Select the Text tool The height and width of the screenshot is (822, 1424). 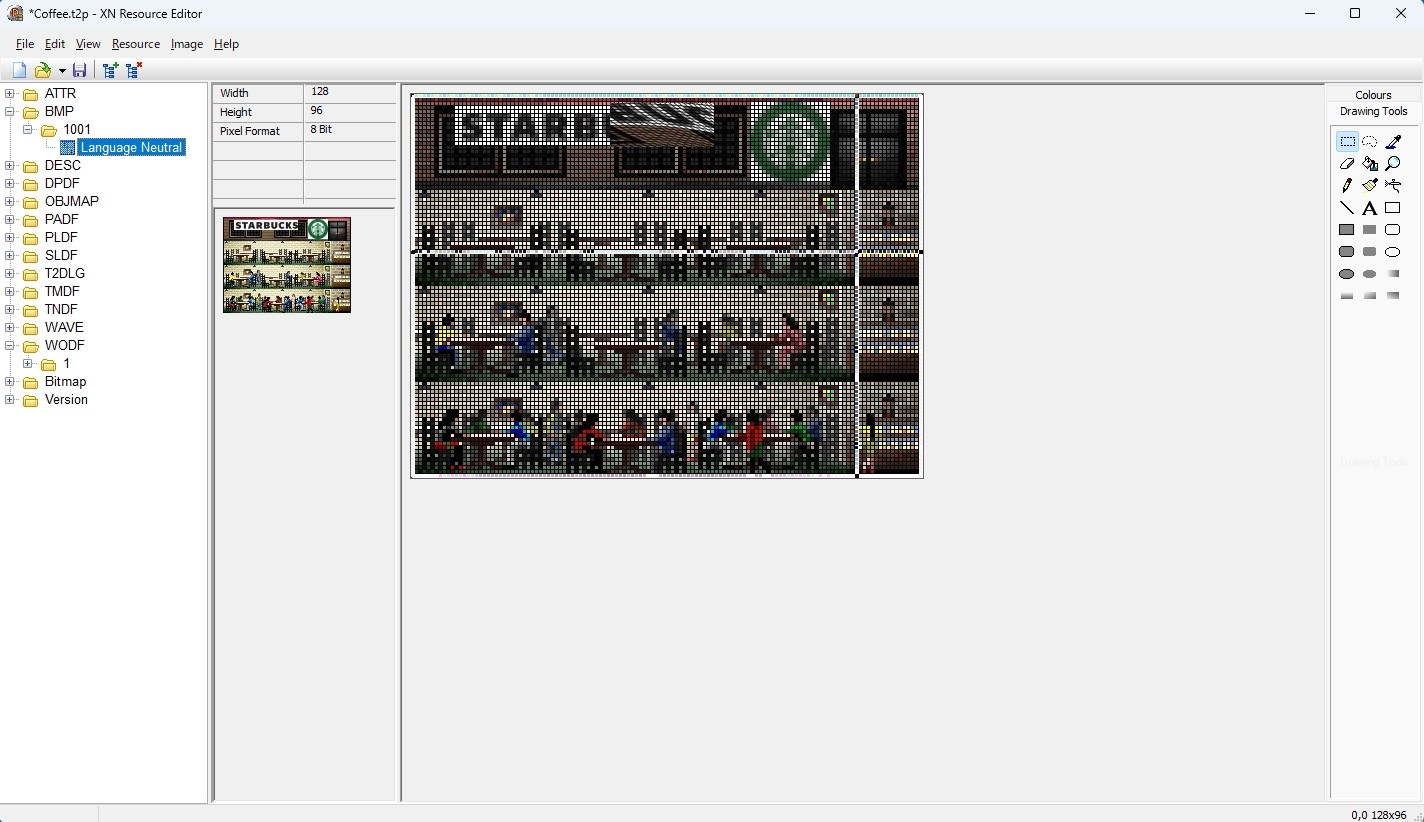click(x=1370, y=208)
